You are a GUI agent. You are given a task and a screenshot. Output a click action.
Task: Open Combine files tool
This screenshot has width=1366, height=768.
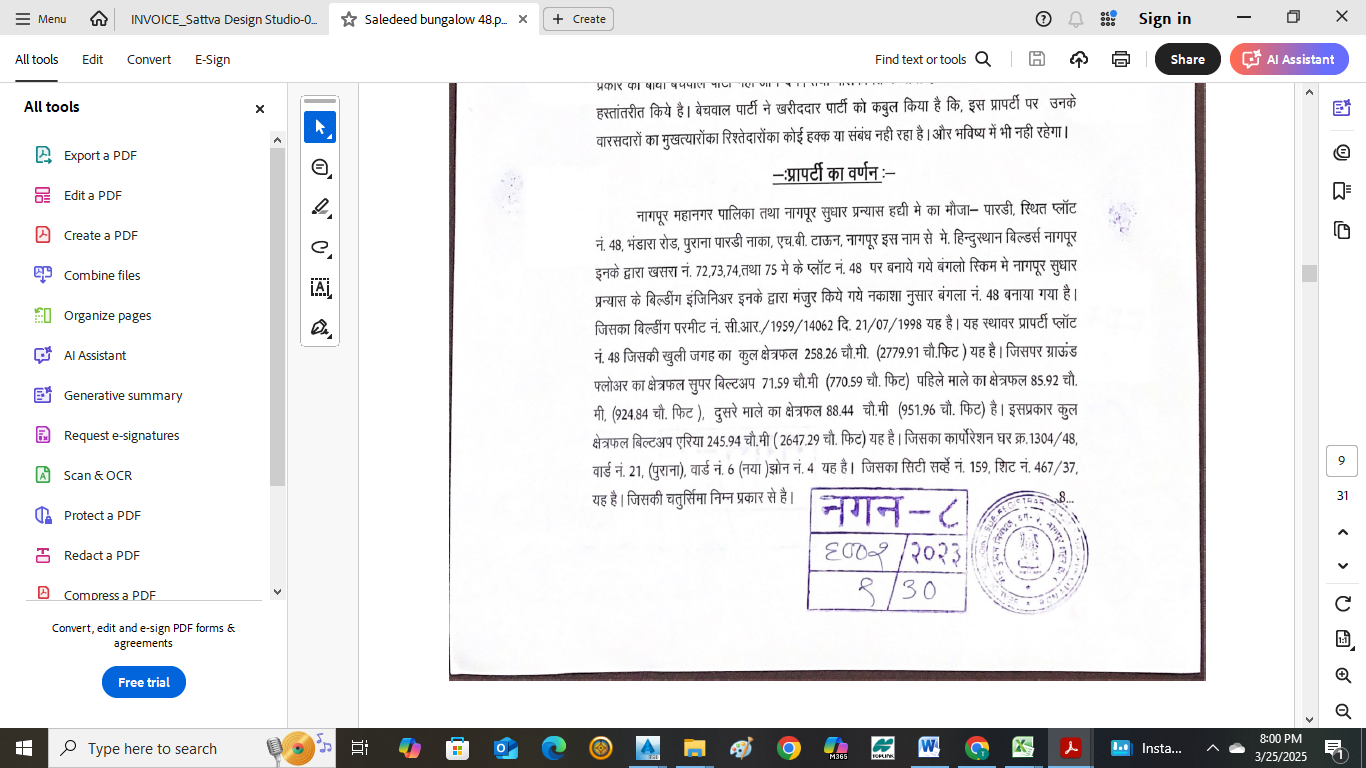102,275
